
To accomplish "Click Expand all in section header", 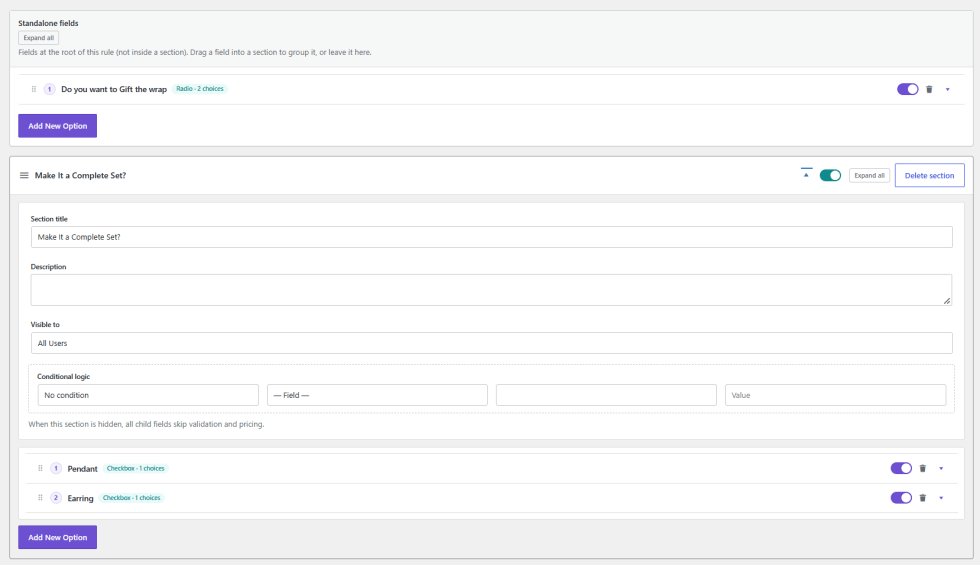I will (869, 176).
